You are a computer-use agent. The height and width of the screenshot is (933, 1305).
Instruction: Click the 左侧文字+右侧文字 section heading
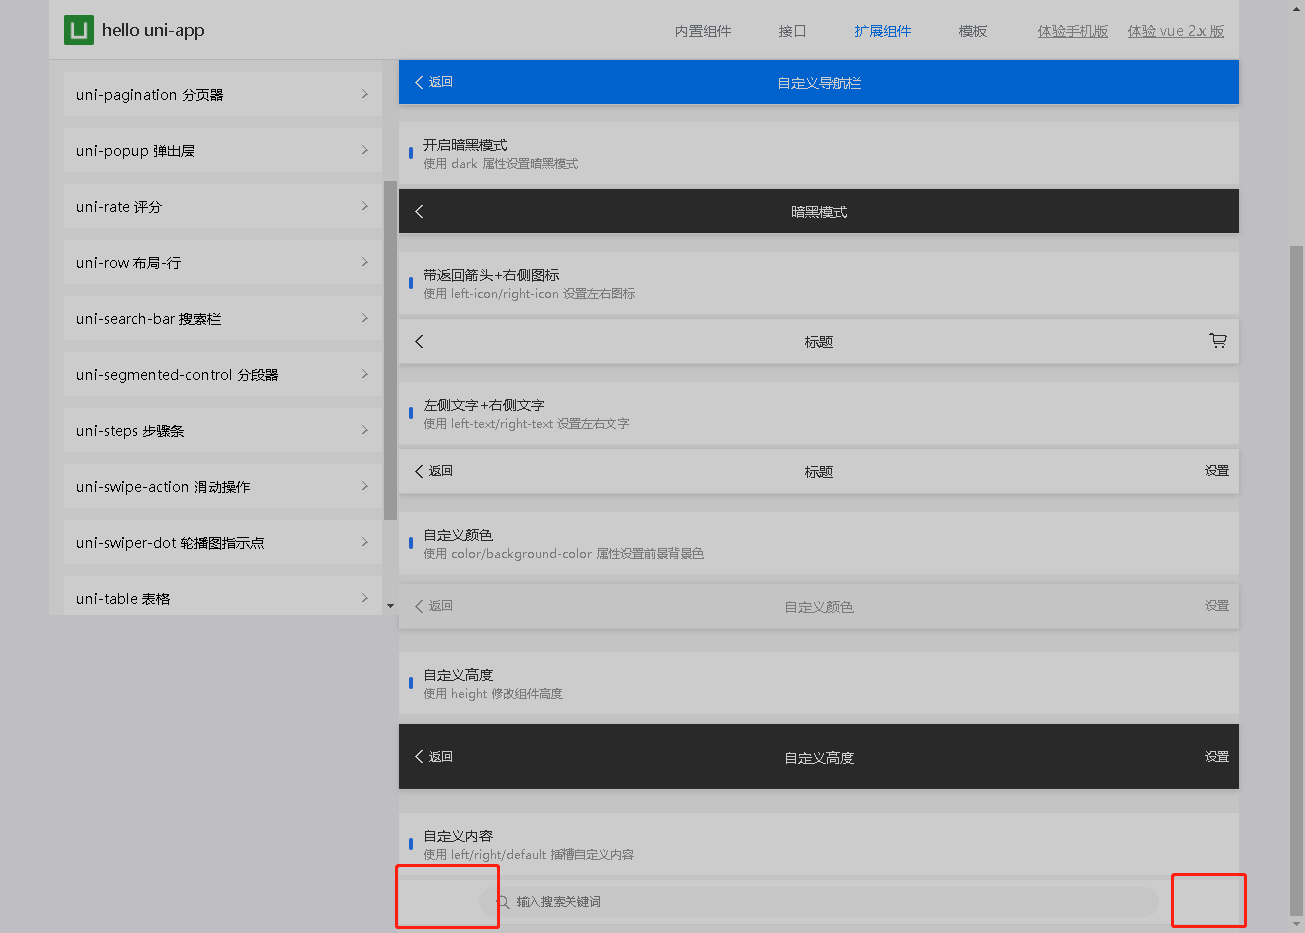(x=484, y=405)
